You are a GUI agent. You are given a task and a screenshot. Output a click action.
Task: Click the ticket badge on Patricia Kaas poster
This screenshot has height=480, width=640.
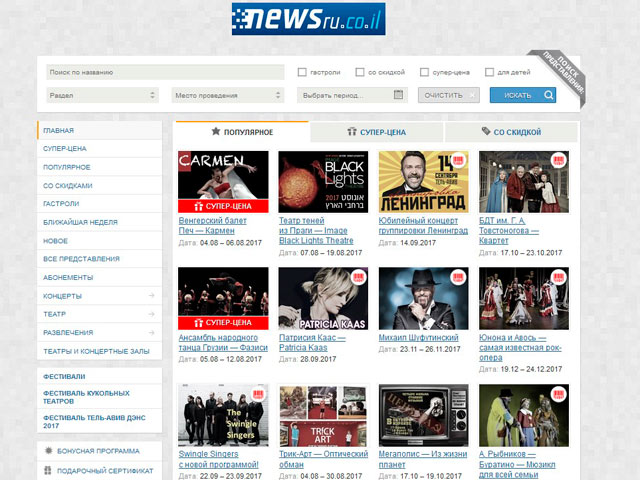tap(358, 277)
